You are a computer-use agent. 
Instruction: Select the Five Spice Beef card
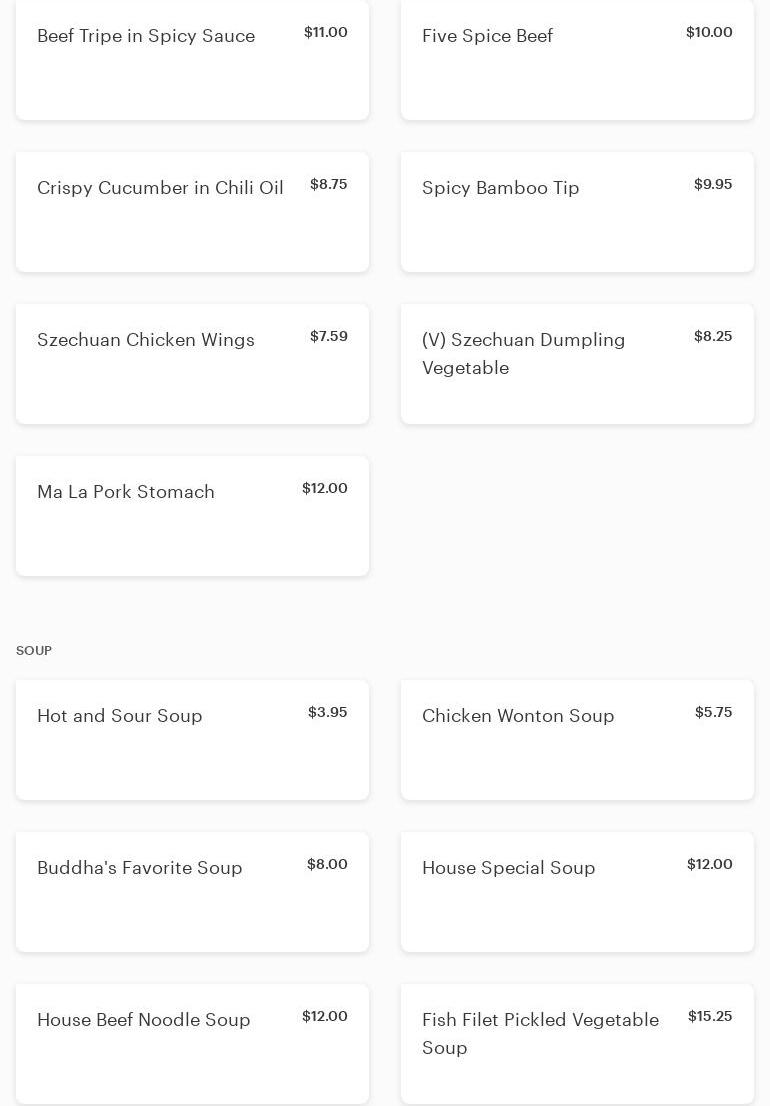577,60
